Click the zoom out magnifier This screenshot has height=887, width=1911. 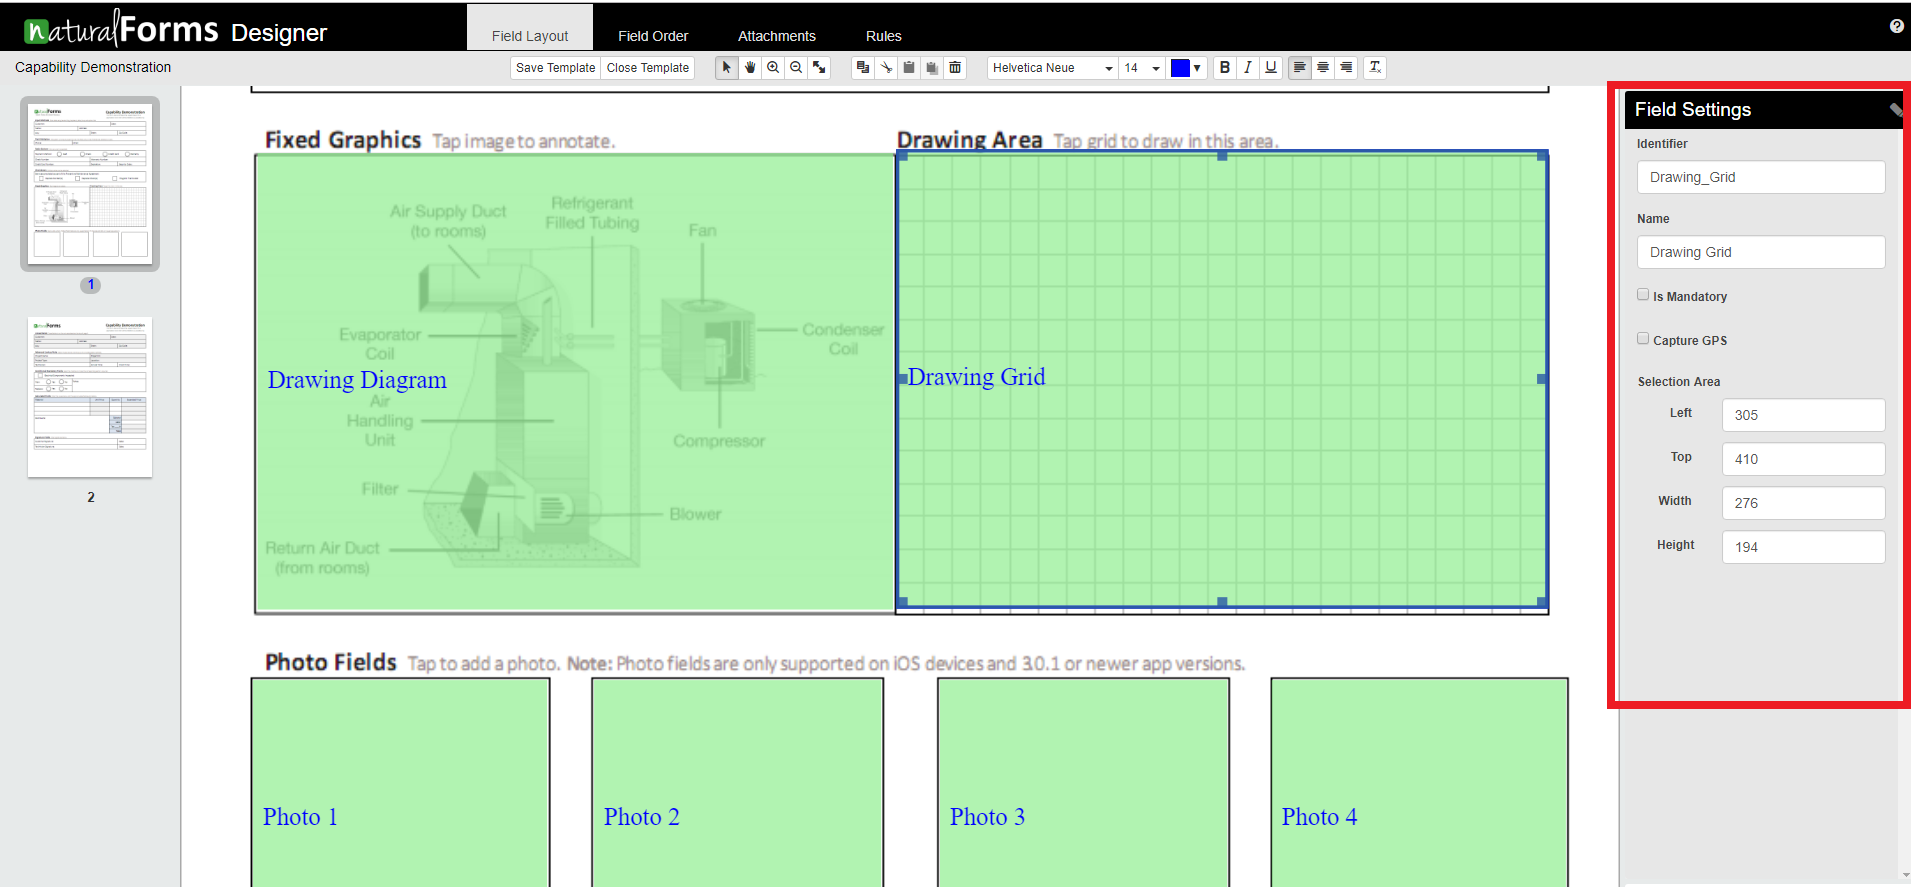[x=796, y=68]
